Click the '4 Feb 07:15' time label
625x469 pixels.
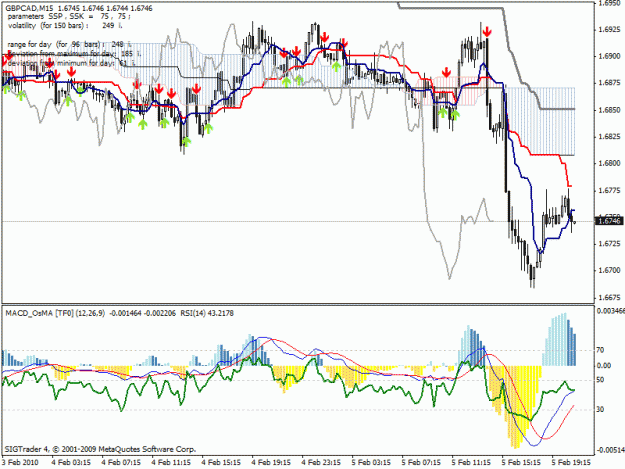[121, 462]
